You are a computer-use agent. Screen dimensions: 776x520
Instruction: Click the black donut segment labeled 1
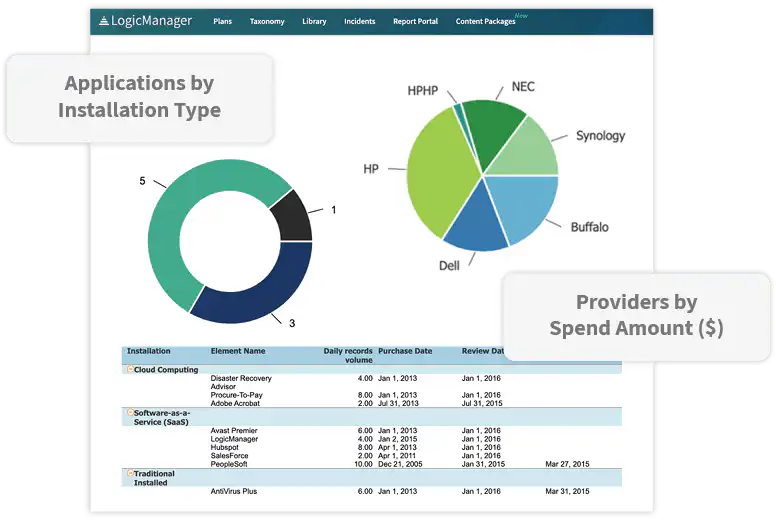coord(294,218)
